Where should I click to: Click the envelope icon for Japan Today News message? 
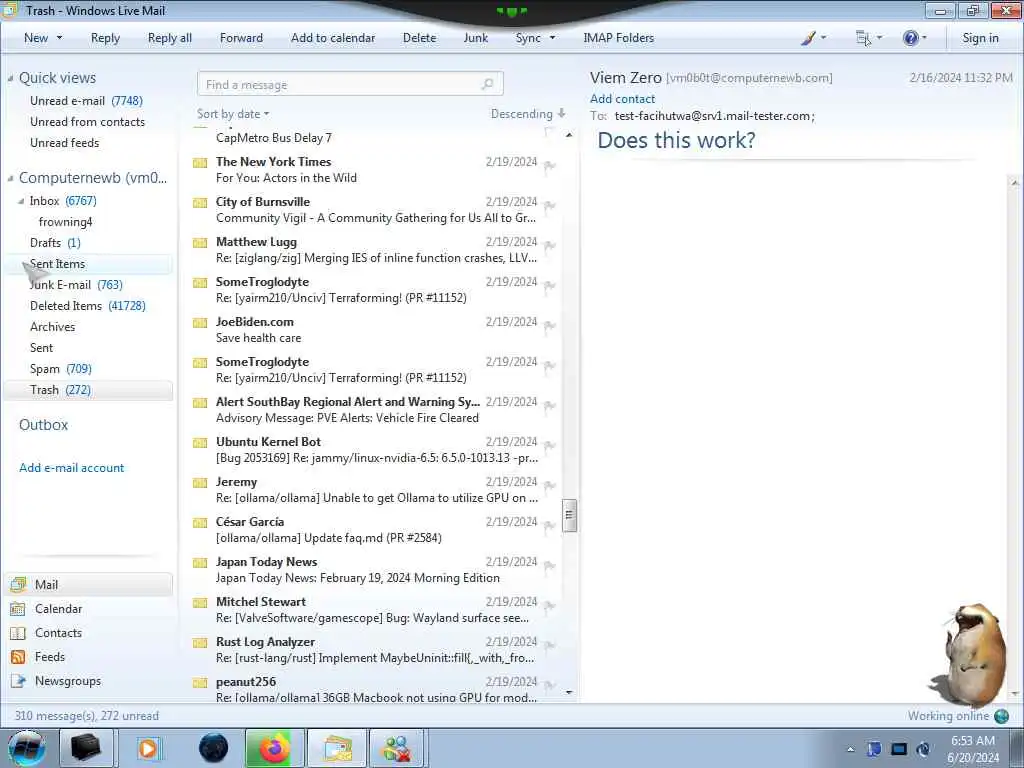coord(200,563)
